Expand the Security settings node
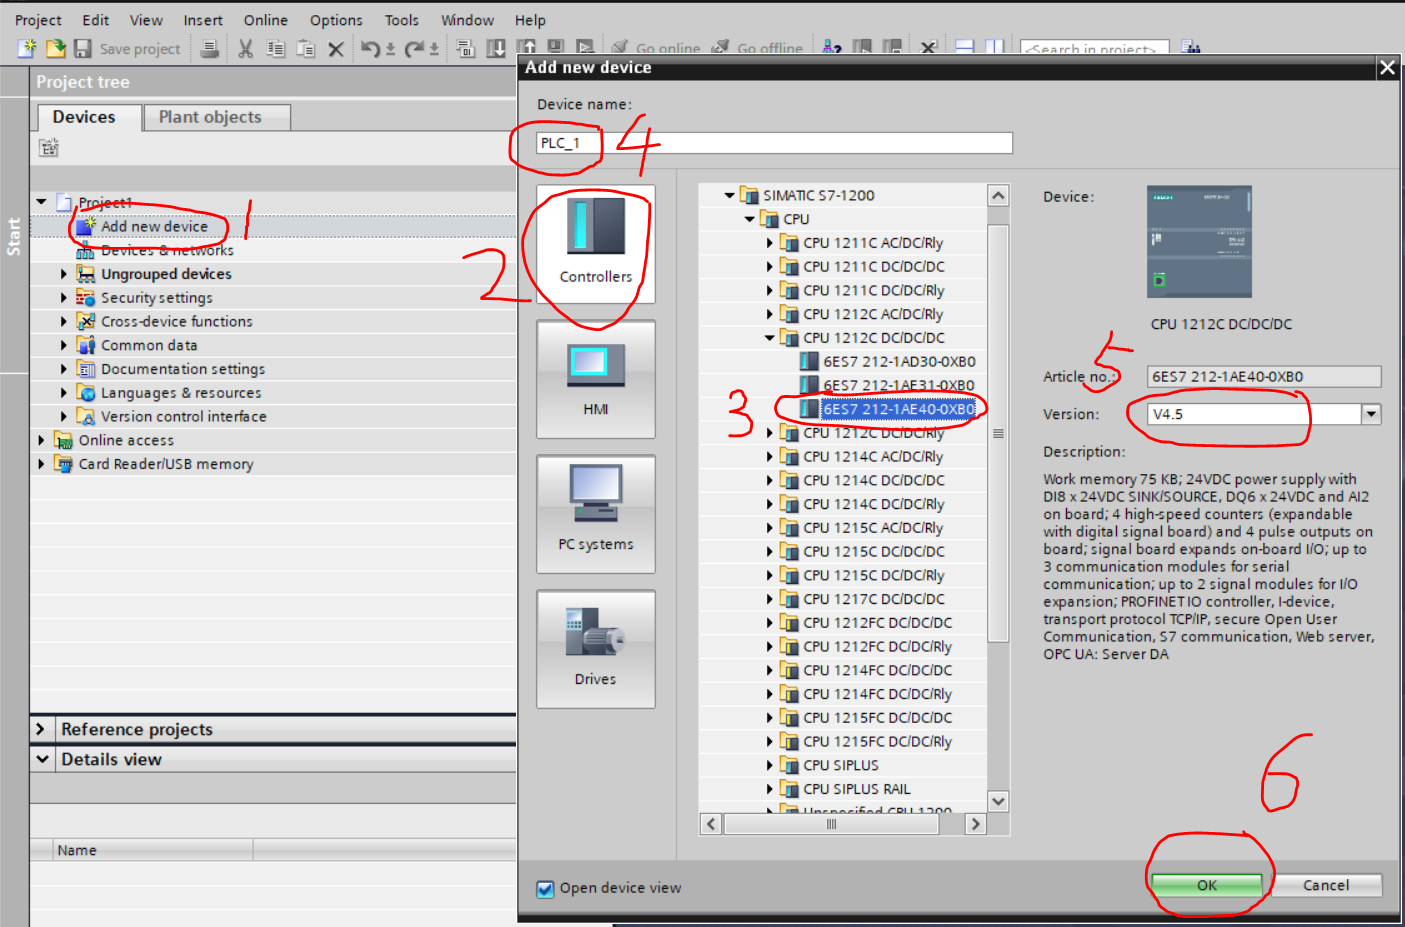 tap(64, 298)
